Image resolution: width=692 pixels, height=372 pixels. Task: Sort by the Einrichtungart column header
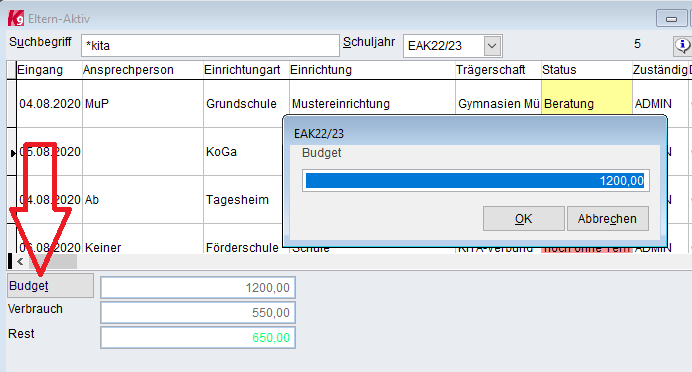[x=246, y=70]
